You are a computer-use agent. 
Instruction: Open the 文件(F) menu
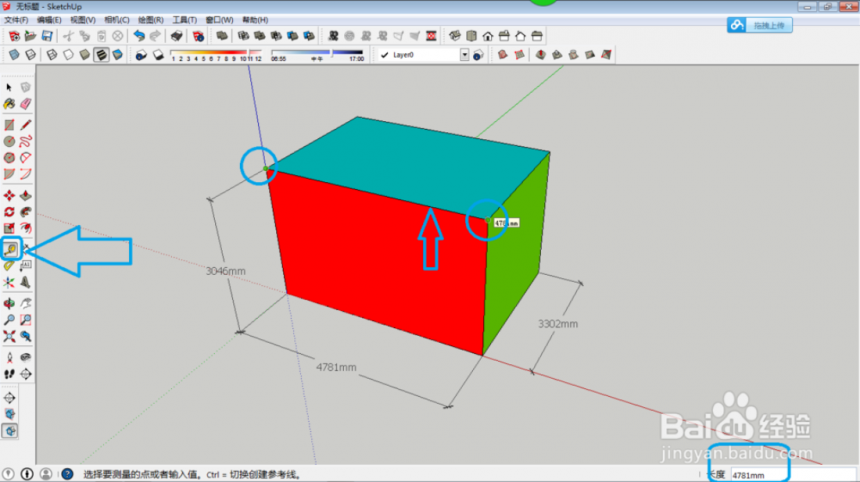(16, 20)
